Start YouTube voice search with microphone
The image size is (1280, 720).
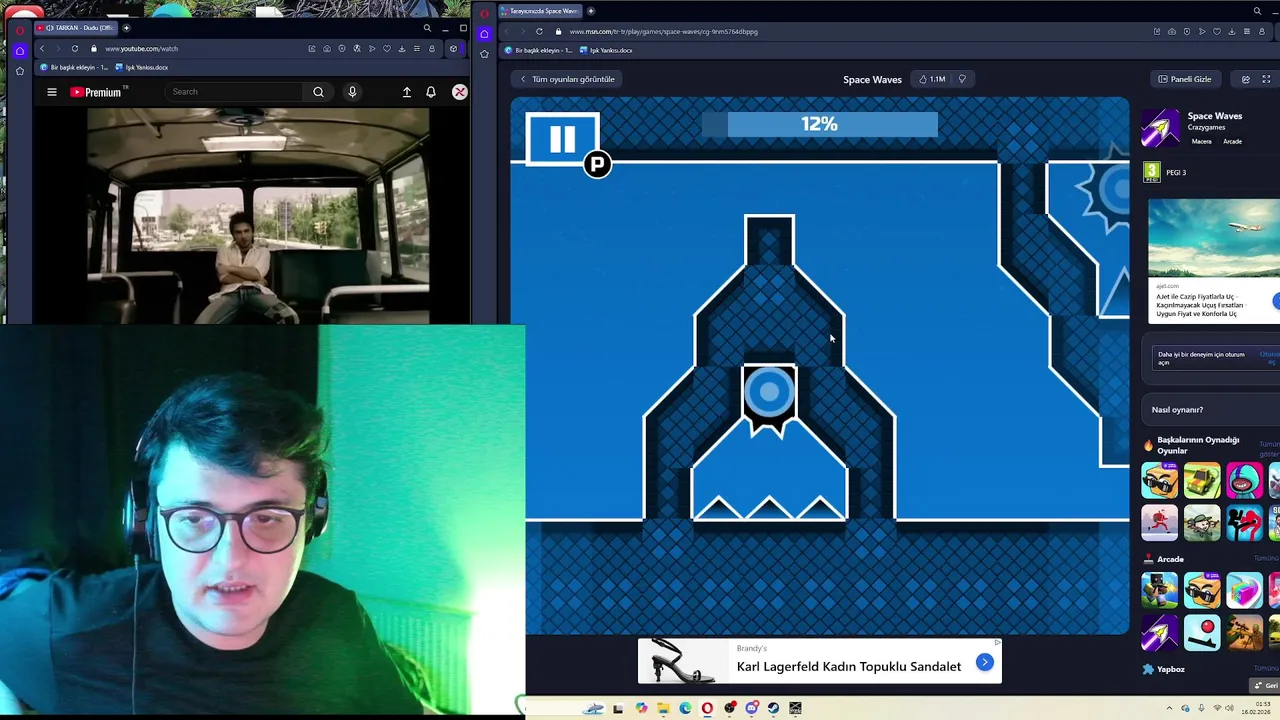(x=352, y=92)
